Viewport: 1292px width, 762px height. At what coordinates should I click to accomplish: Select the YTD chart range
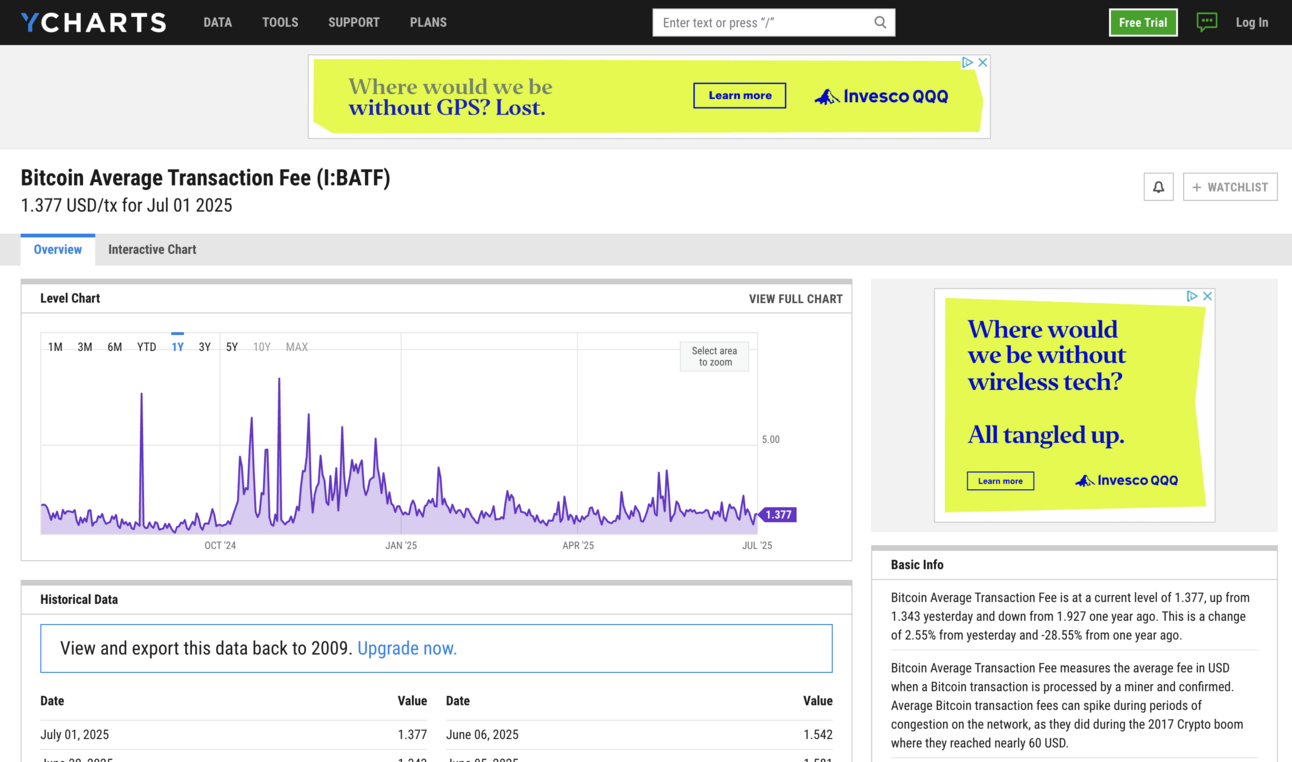click(x=147, y=347)
